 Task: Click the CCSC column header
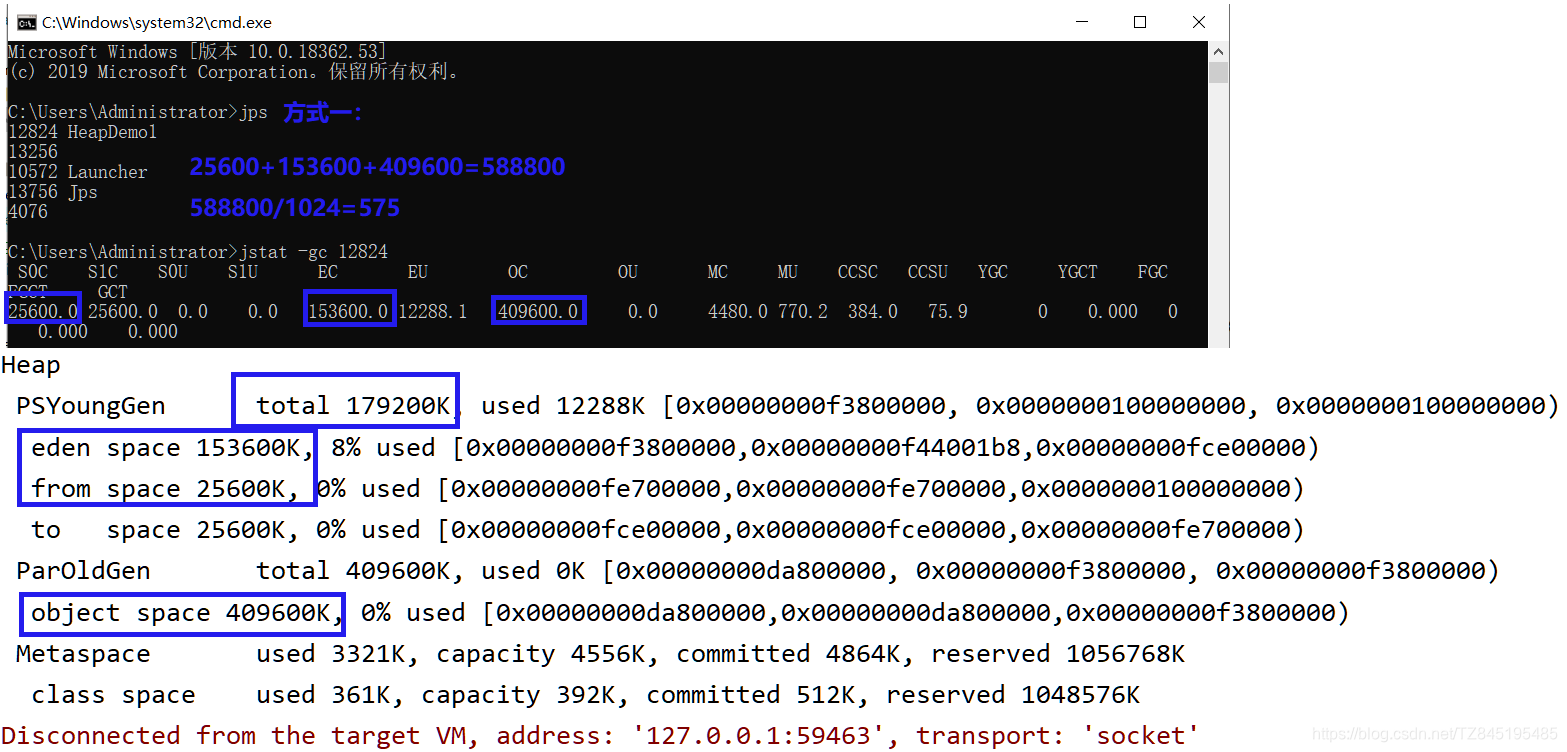(x=858, y=272)
